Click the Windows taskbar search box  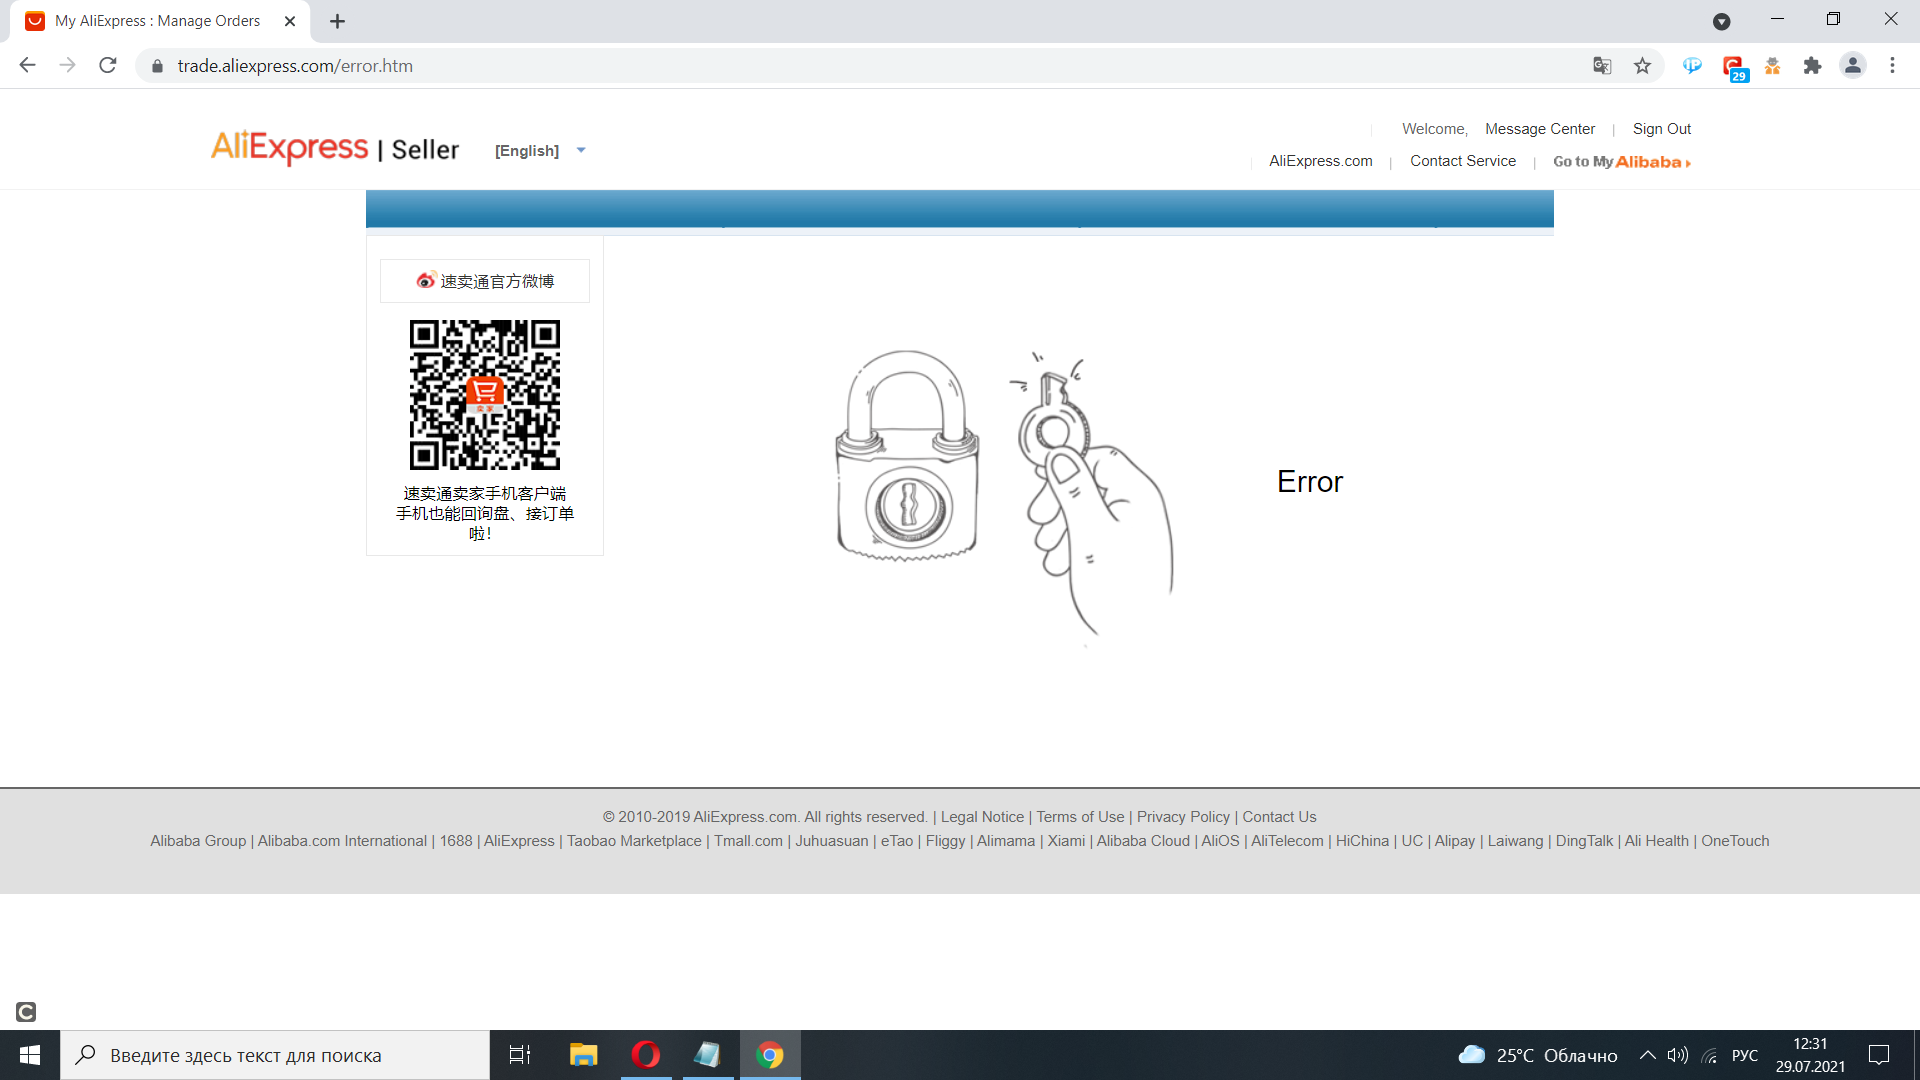[x=275, y=1055]
